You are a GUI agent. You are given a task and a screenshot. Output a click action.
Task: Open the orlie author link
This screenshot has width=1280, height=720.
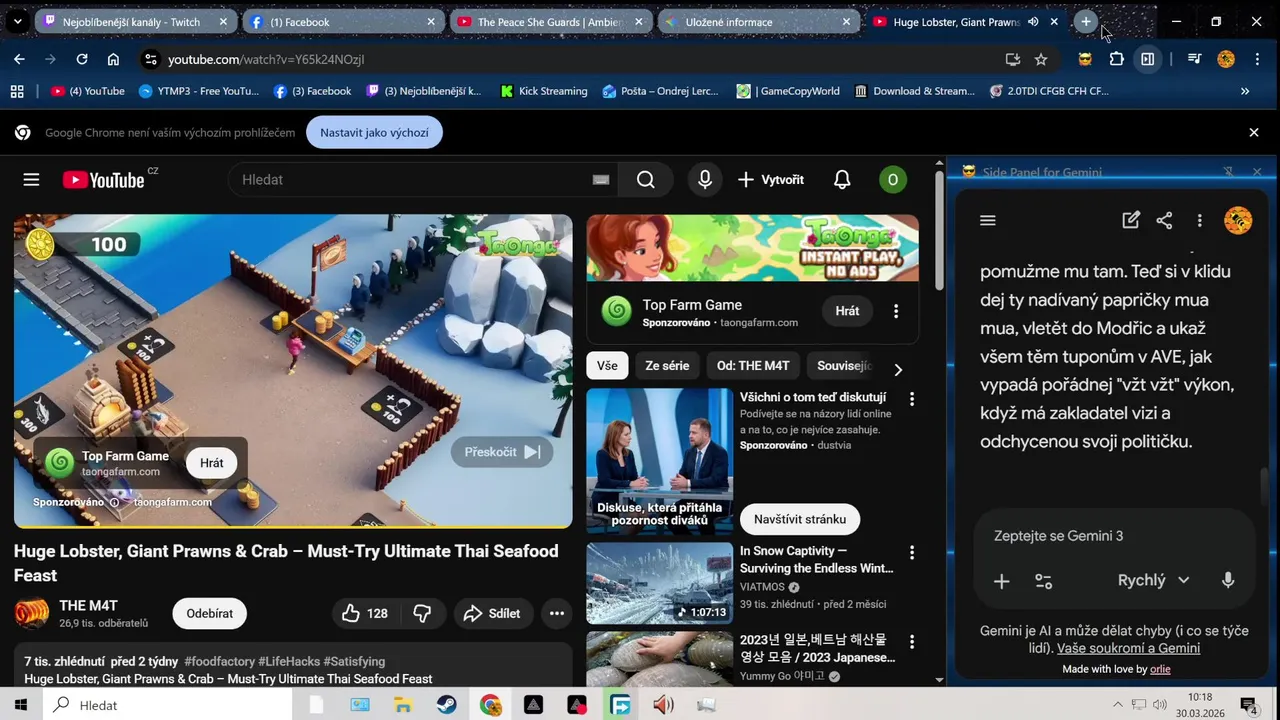[x=1160, y=670]
